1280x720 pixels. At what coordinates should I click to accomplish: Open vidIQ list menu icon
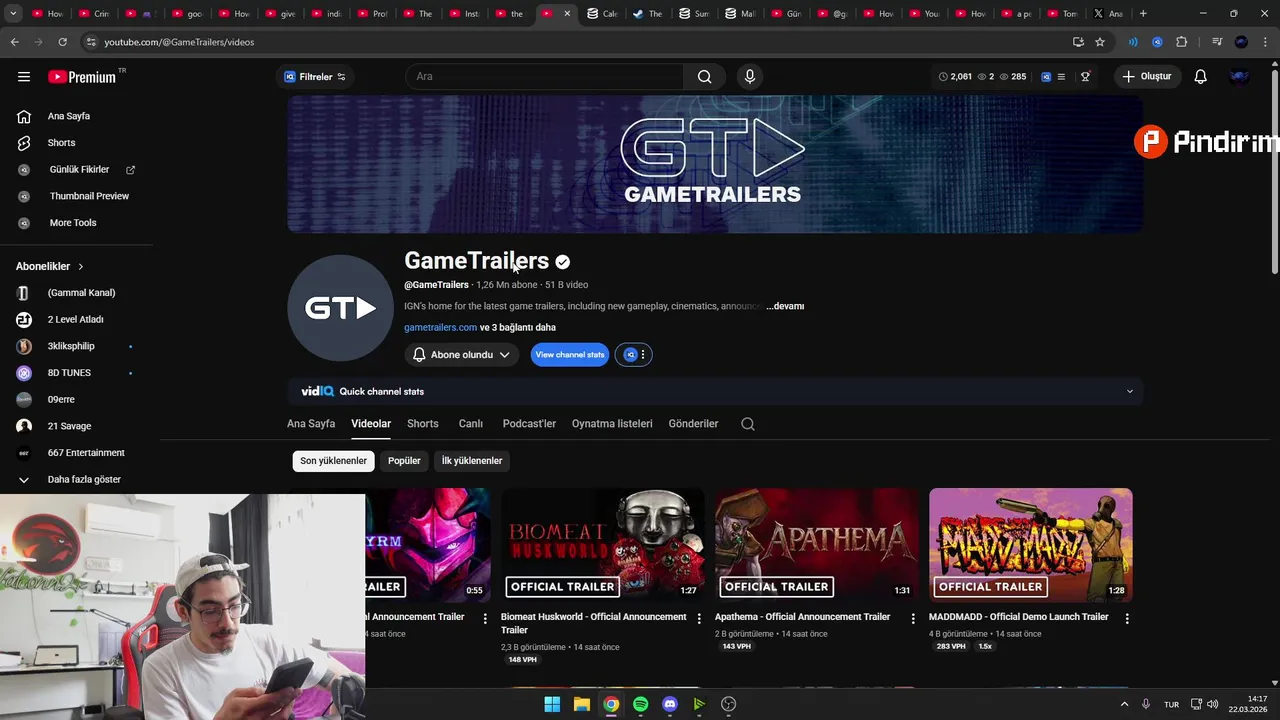(x=1061, y=77)
